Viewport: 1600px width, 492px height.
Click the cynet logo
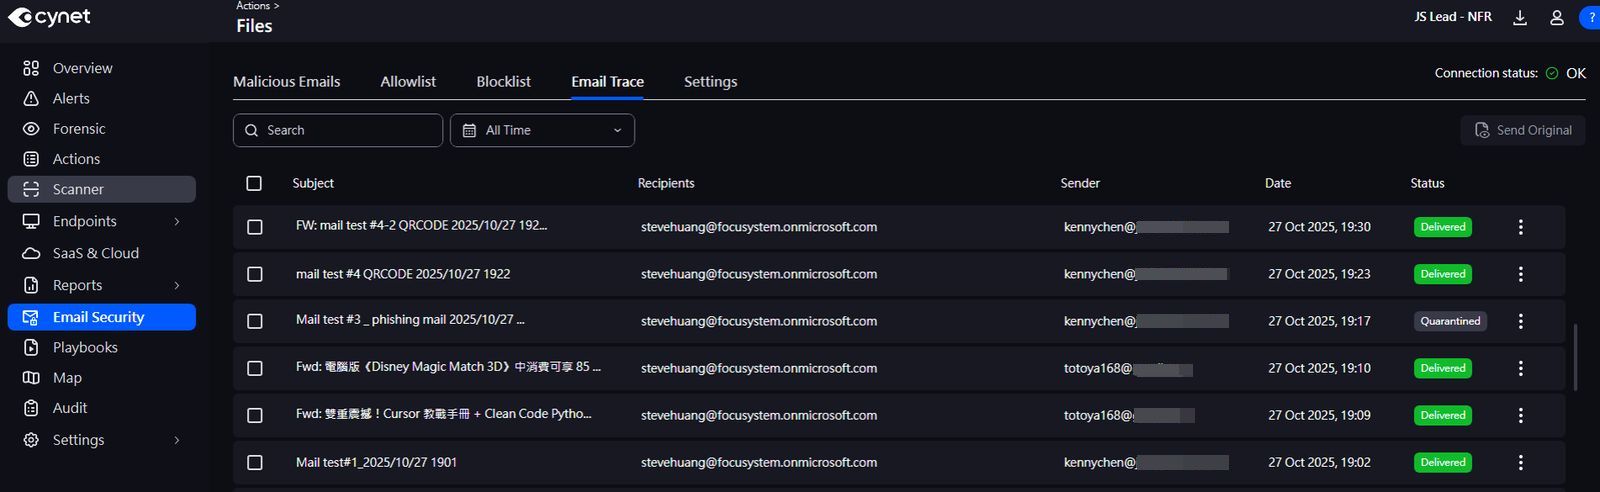[49, 17]
